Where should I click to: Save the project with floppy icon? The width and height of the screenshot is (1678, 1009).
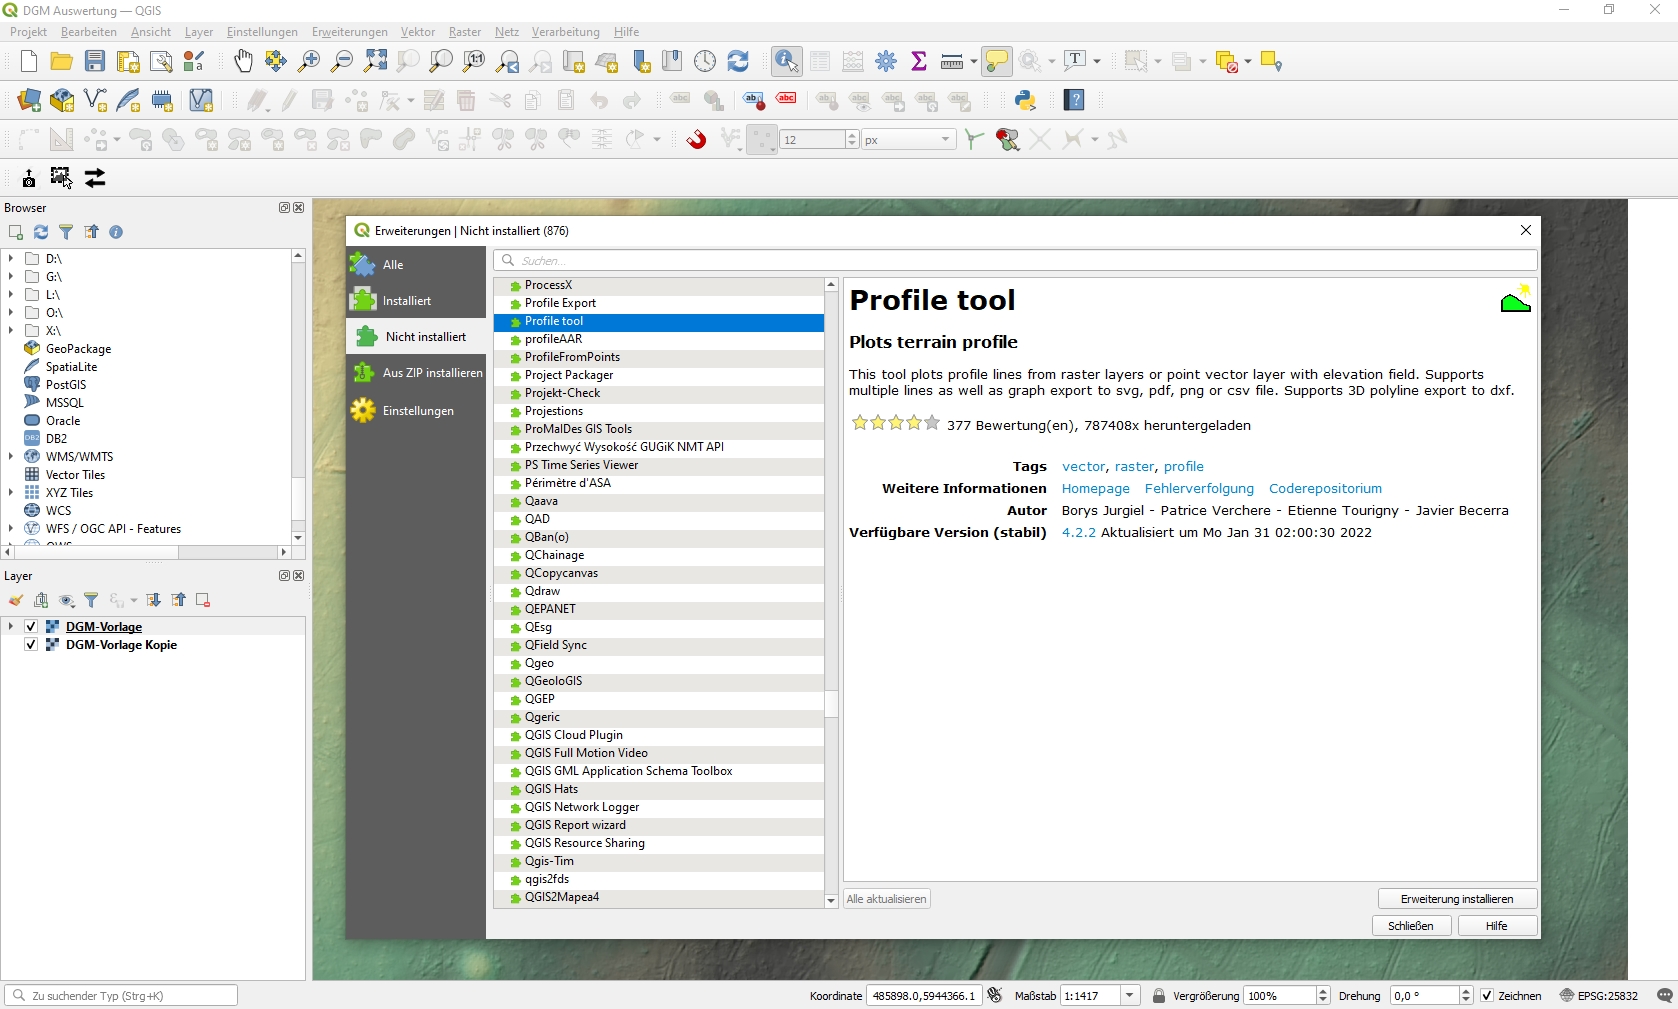[95, 62]
